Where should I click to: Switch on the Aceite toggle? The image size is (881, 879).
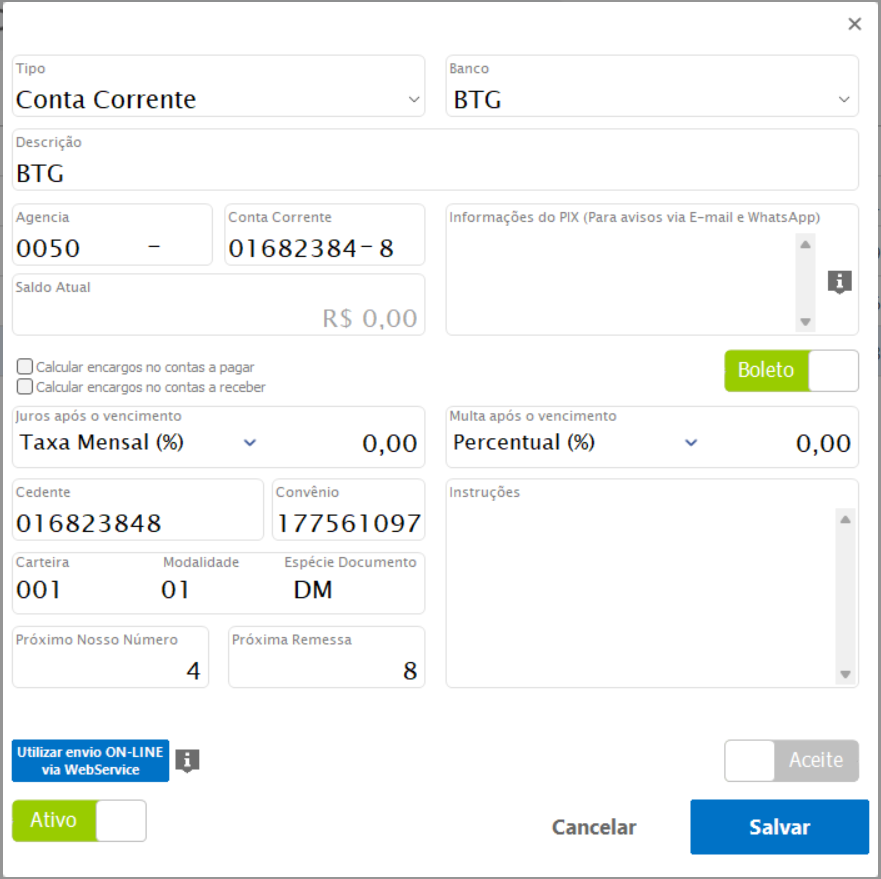click(791, 761)
